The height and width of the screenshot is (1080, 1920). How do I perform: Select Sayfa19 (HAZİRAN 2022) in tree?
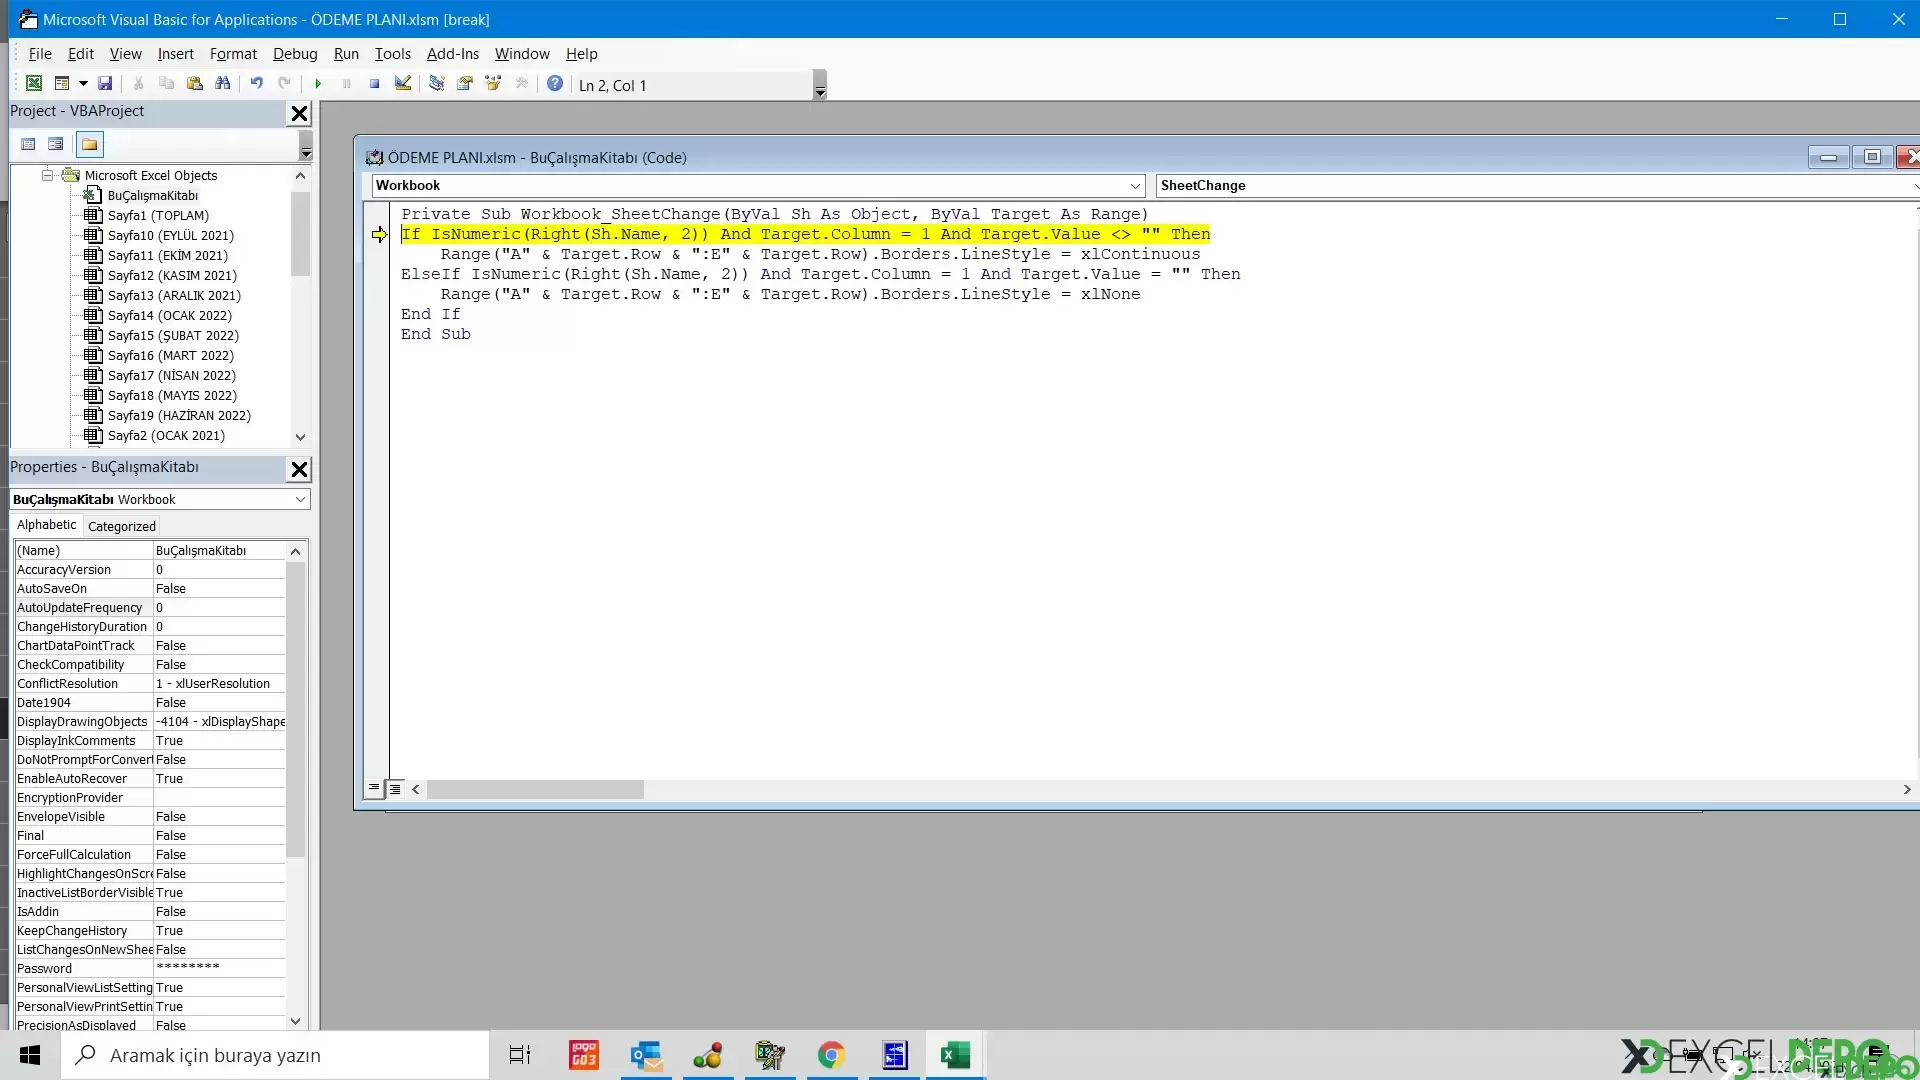coord(179,415)
